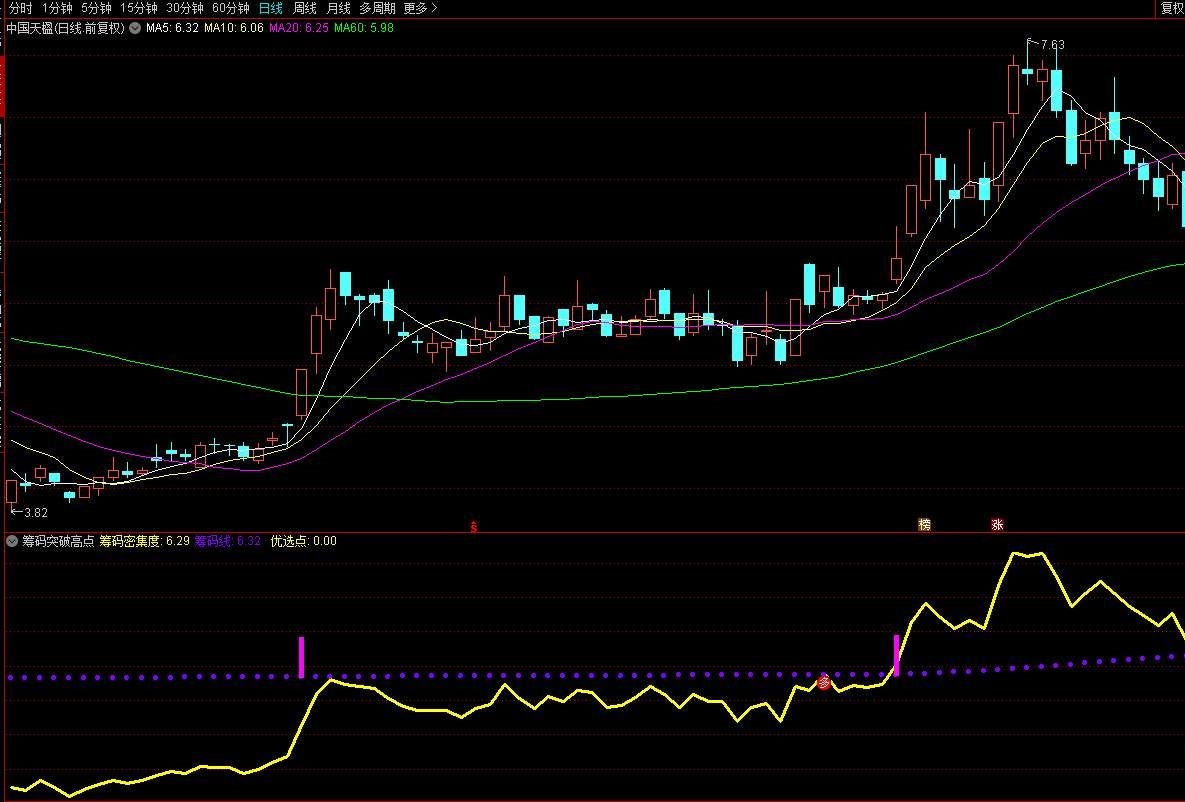Switch to the 周线 weekly tab
The width and height of the screenshot is (1185, 802).
[x=305, y=8]
